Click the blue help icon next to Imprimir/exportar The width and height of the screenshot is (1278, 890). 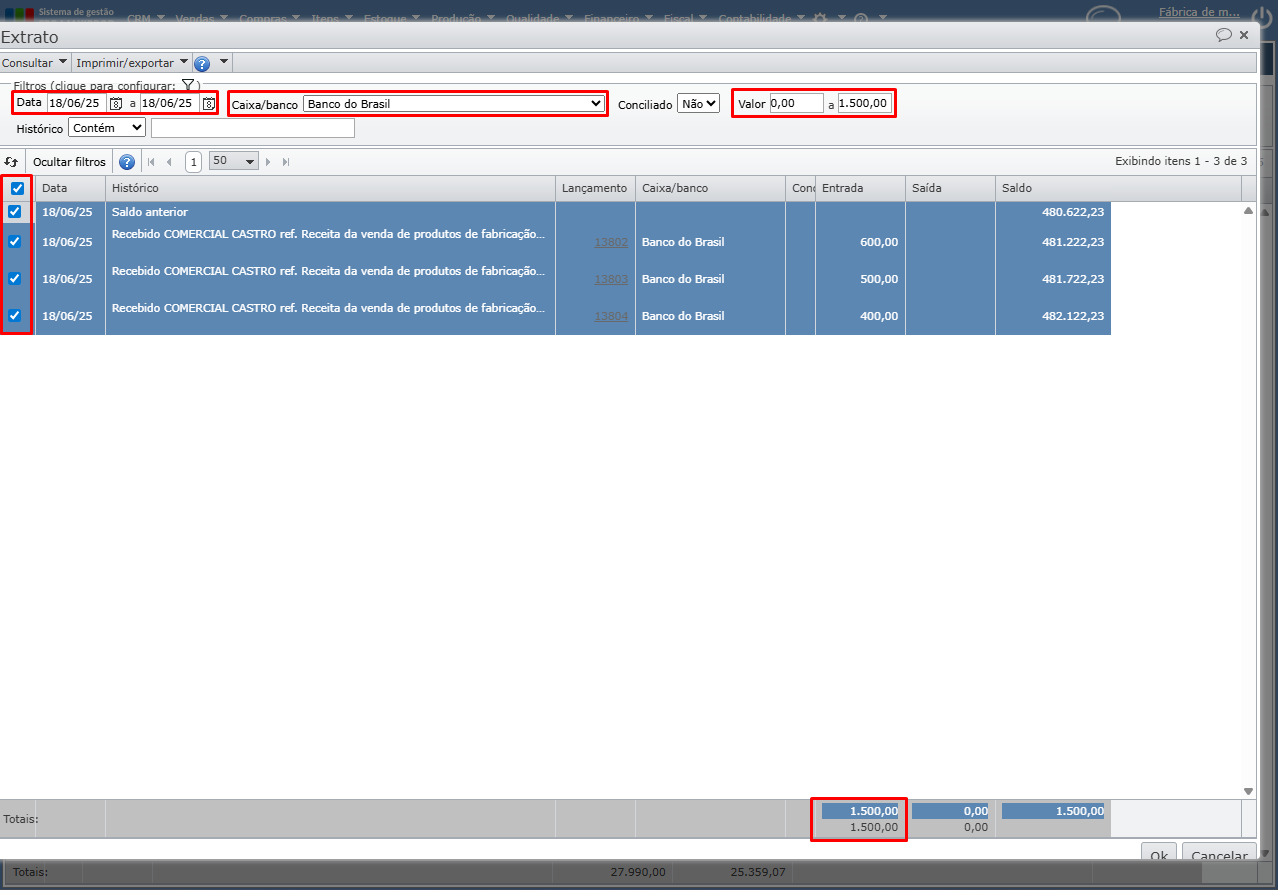click(x=202, y=63)
